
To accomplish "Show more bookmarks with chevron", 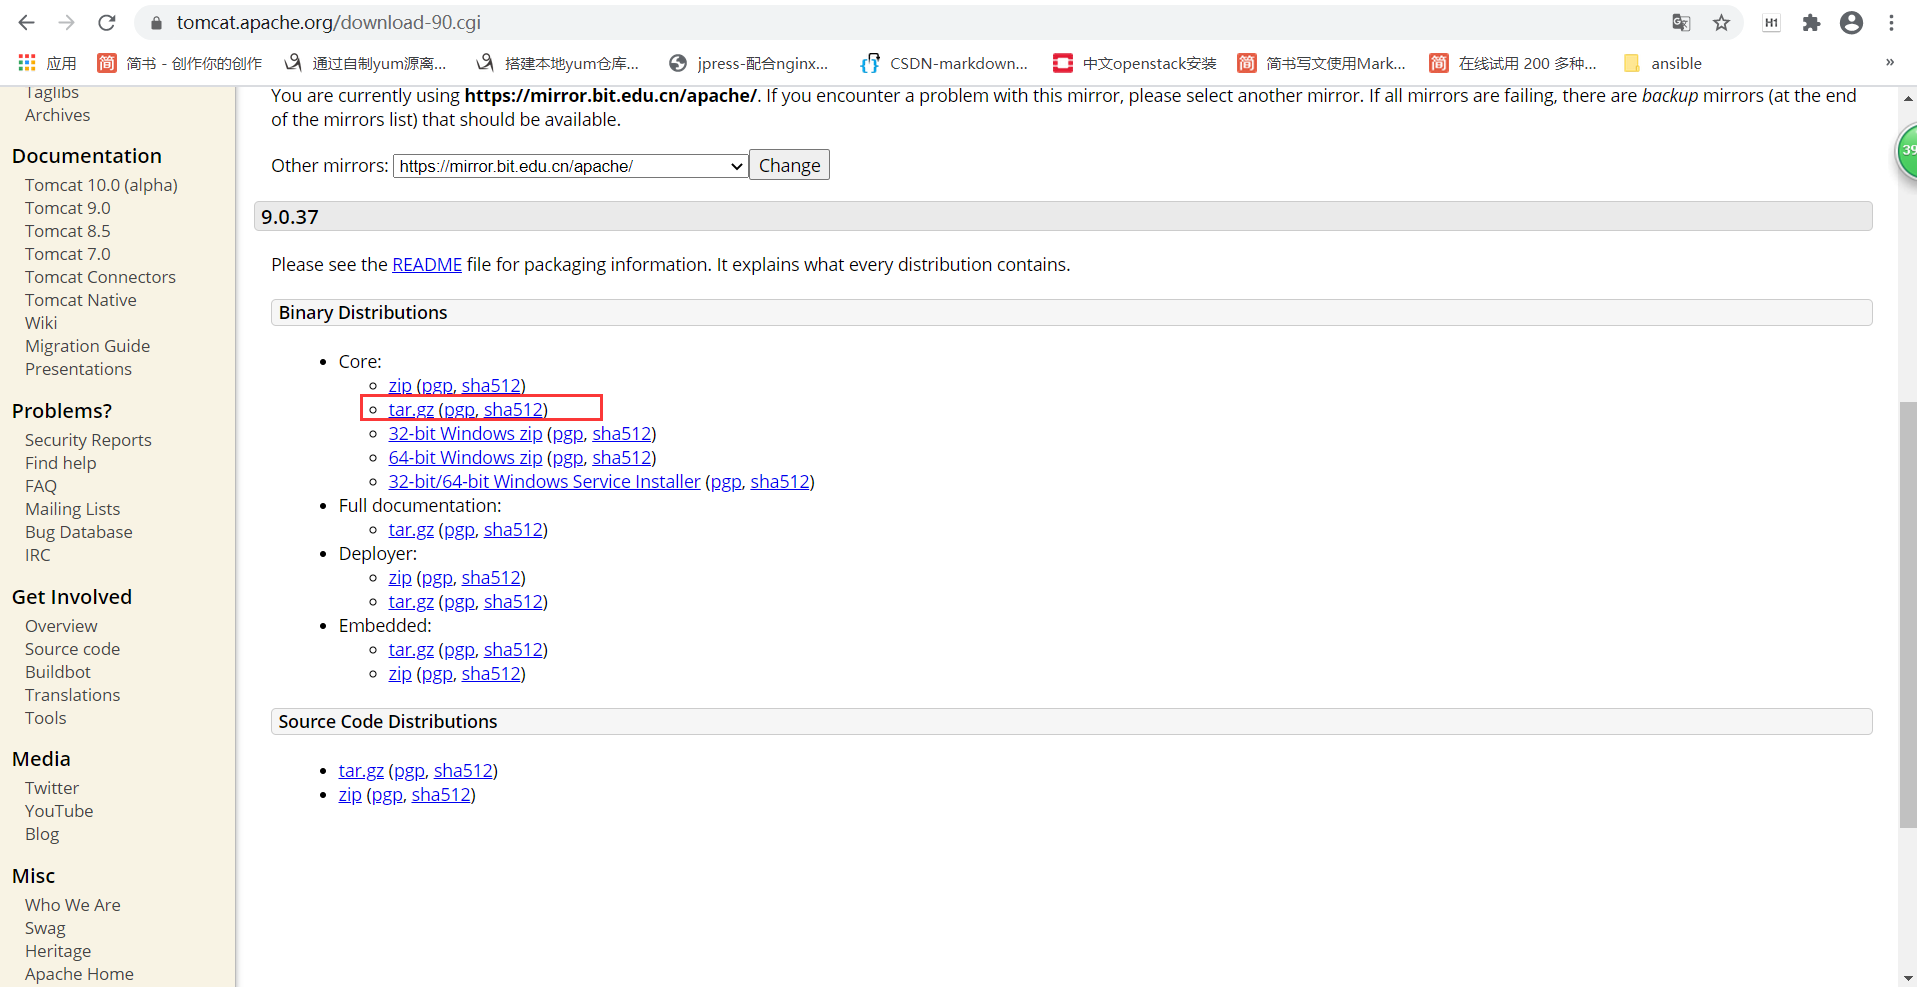I will tap(1889, 62).
